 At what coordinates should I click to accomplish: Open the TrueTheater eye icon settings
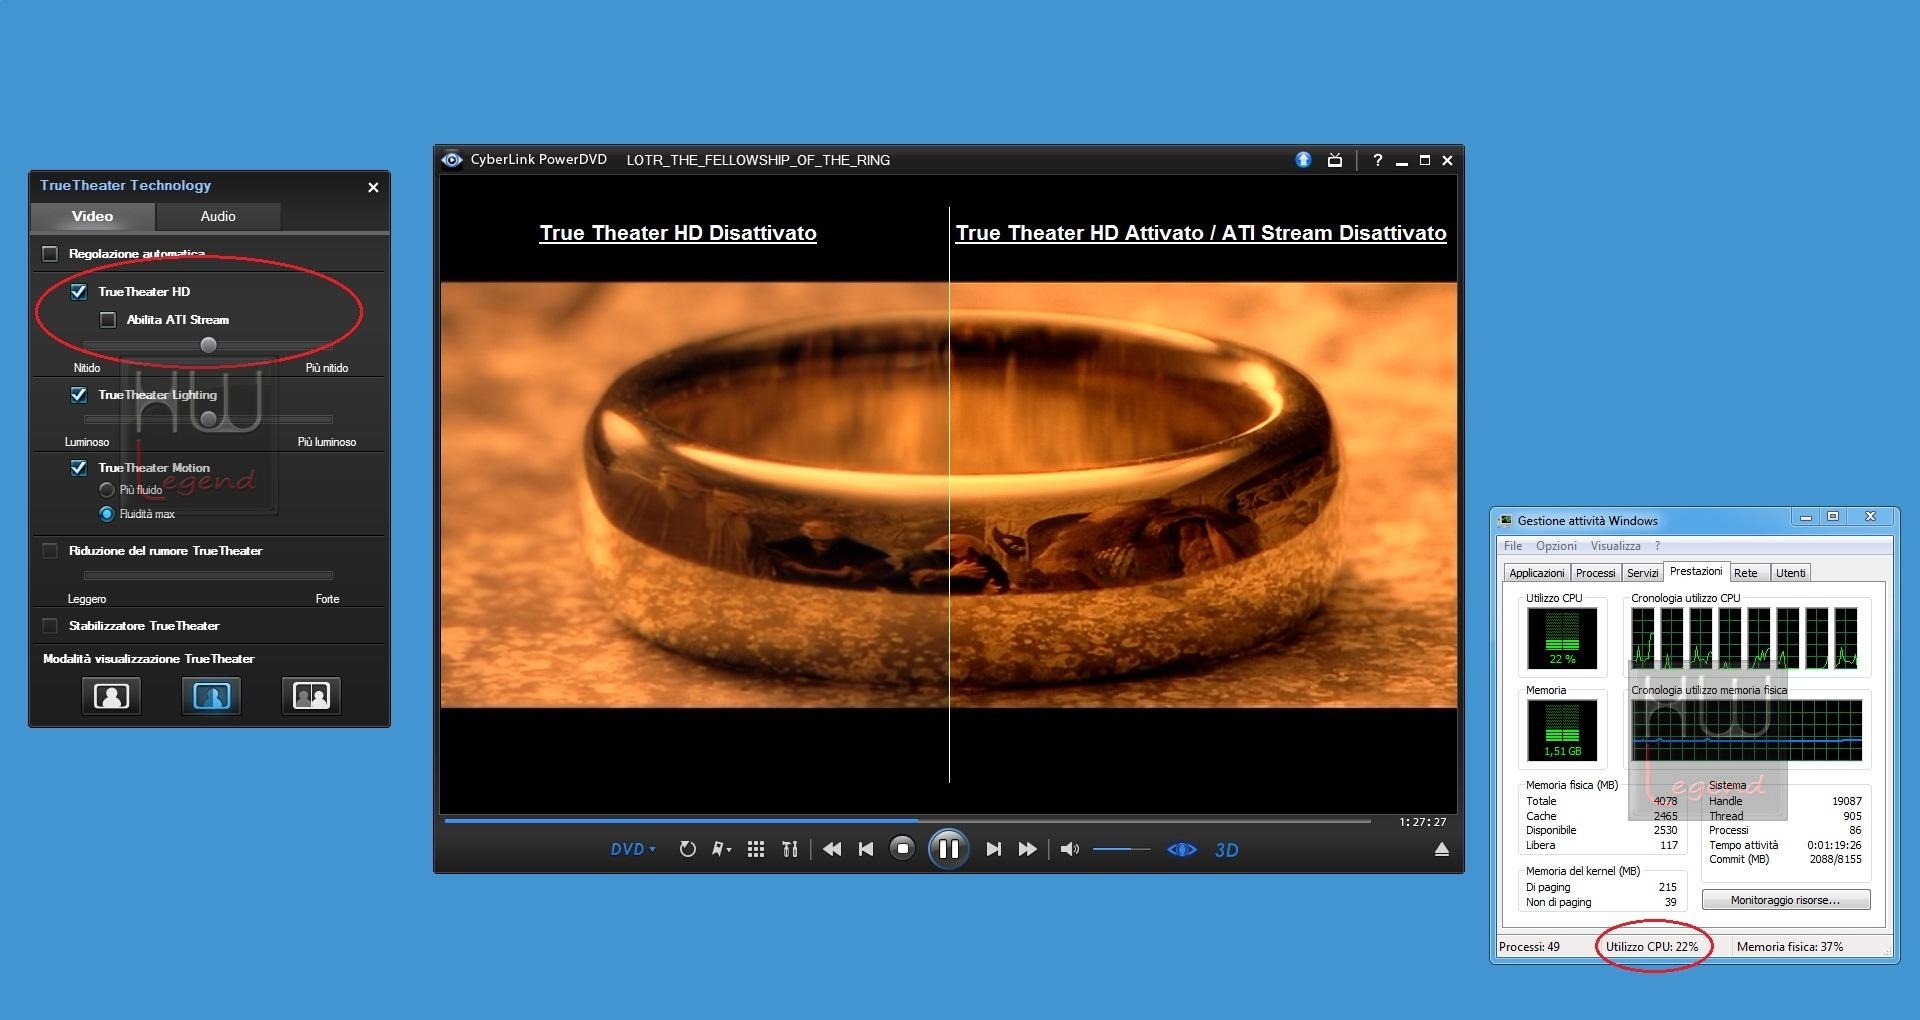pos(1181,850)
